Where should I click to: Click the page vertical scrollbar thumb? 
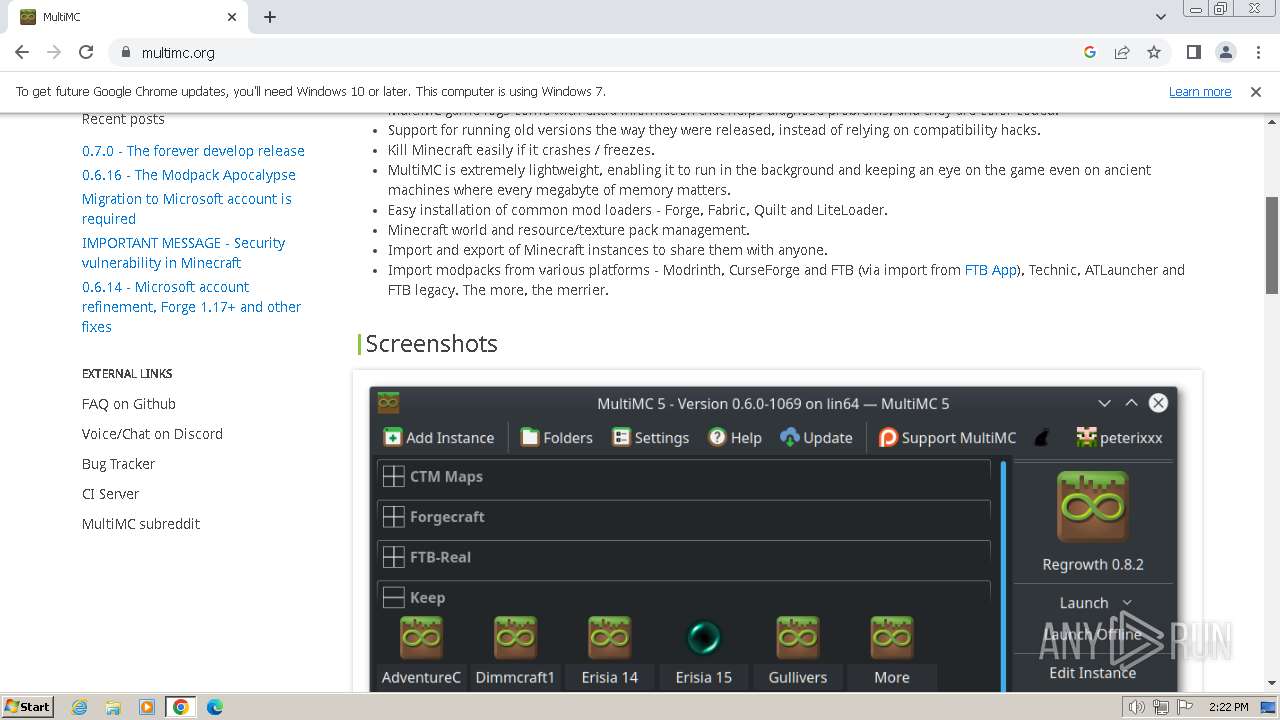[x=1272, y=248]
